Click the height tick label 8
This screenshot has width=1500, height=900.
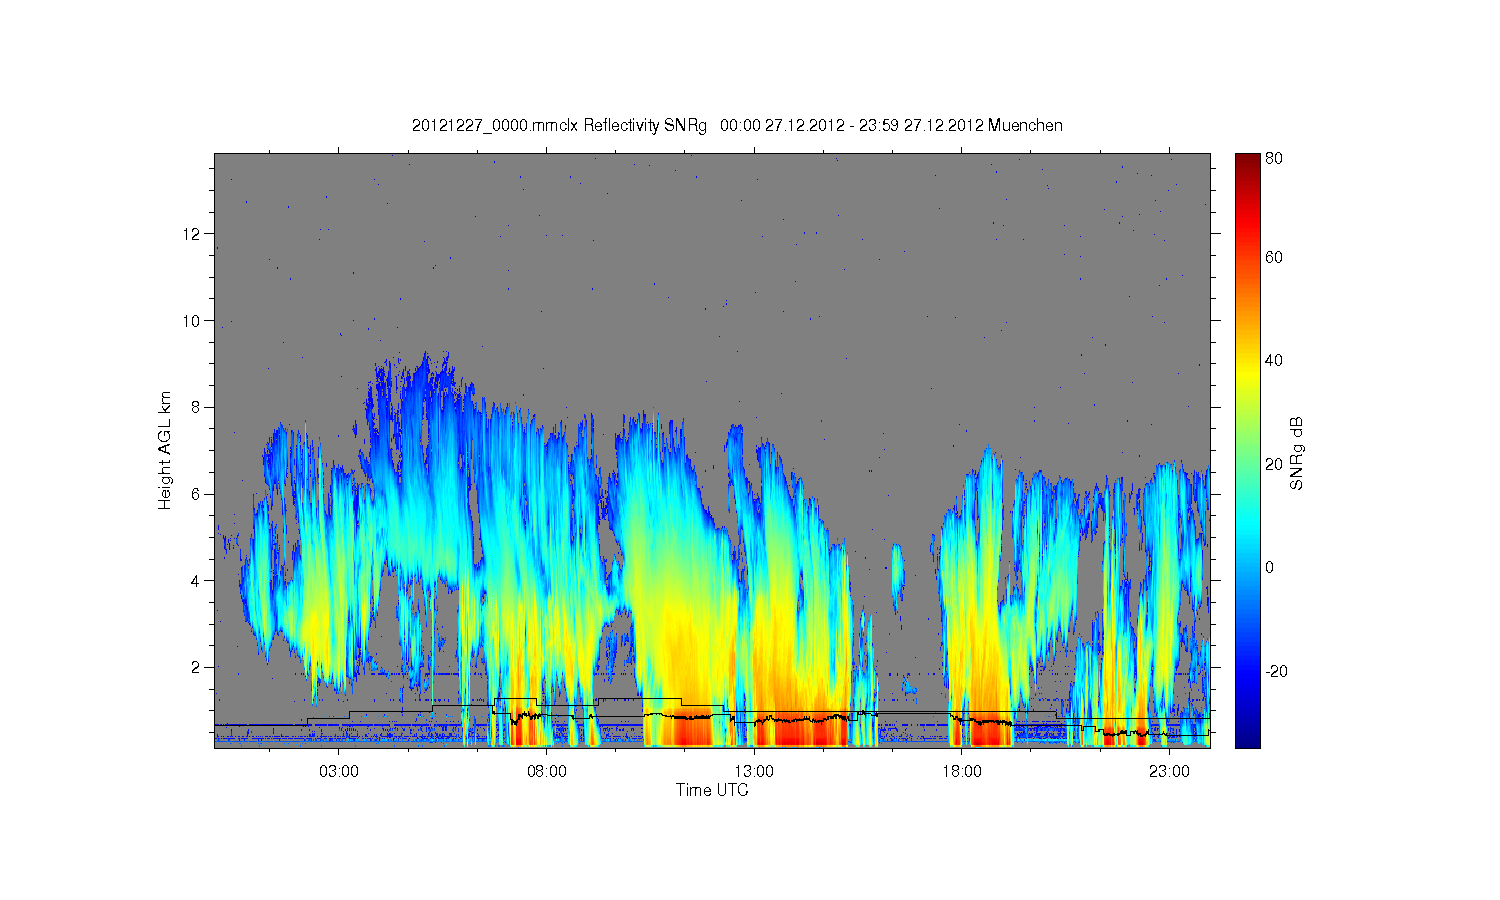pos(197,407)
